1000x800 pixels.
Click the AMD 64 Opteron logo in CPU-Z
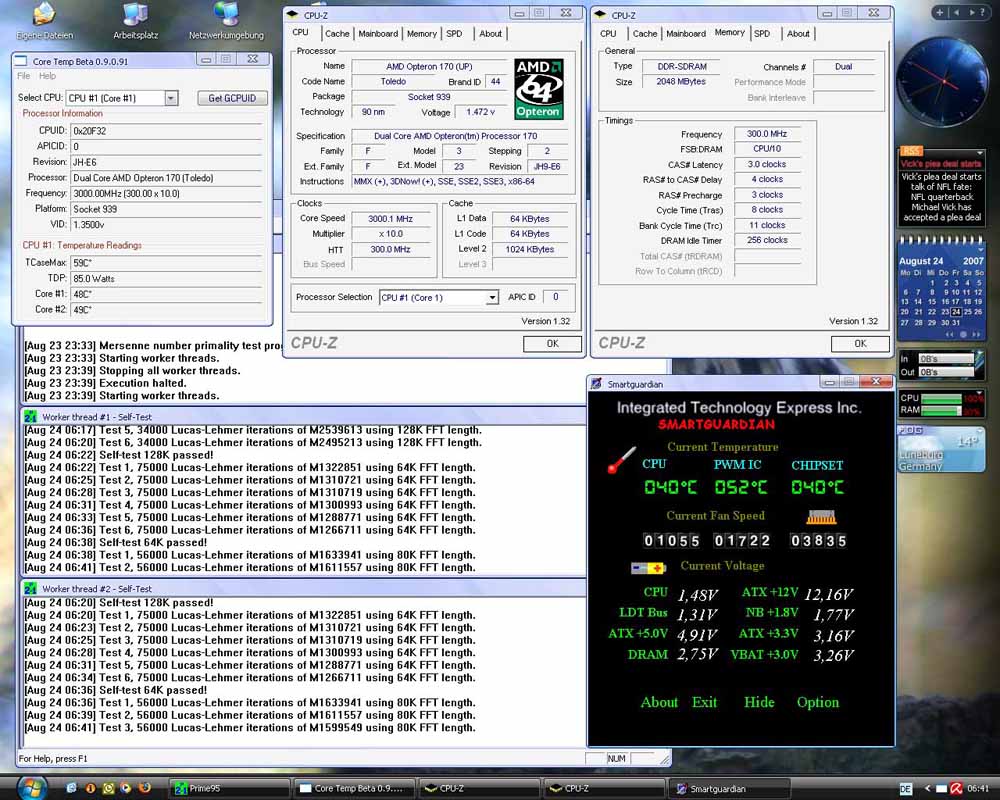[539, 89]
